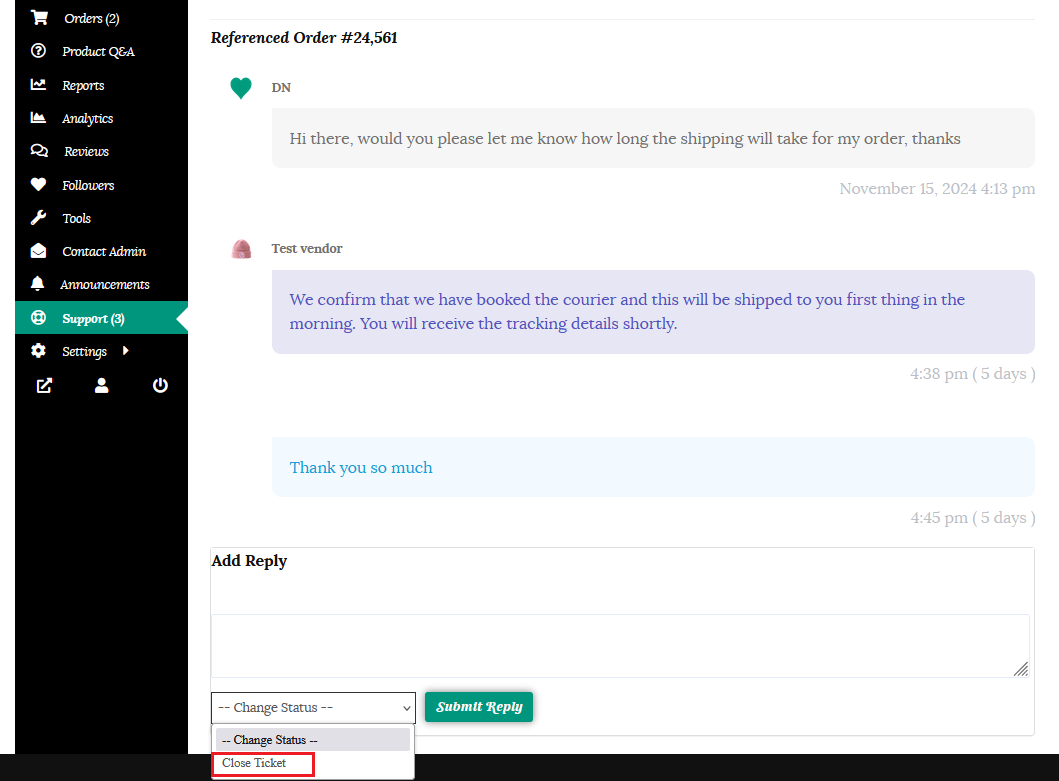Click DN customer's green heart avatar

[x=241, y=89]
